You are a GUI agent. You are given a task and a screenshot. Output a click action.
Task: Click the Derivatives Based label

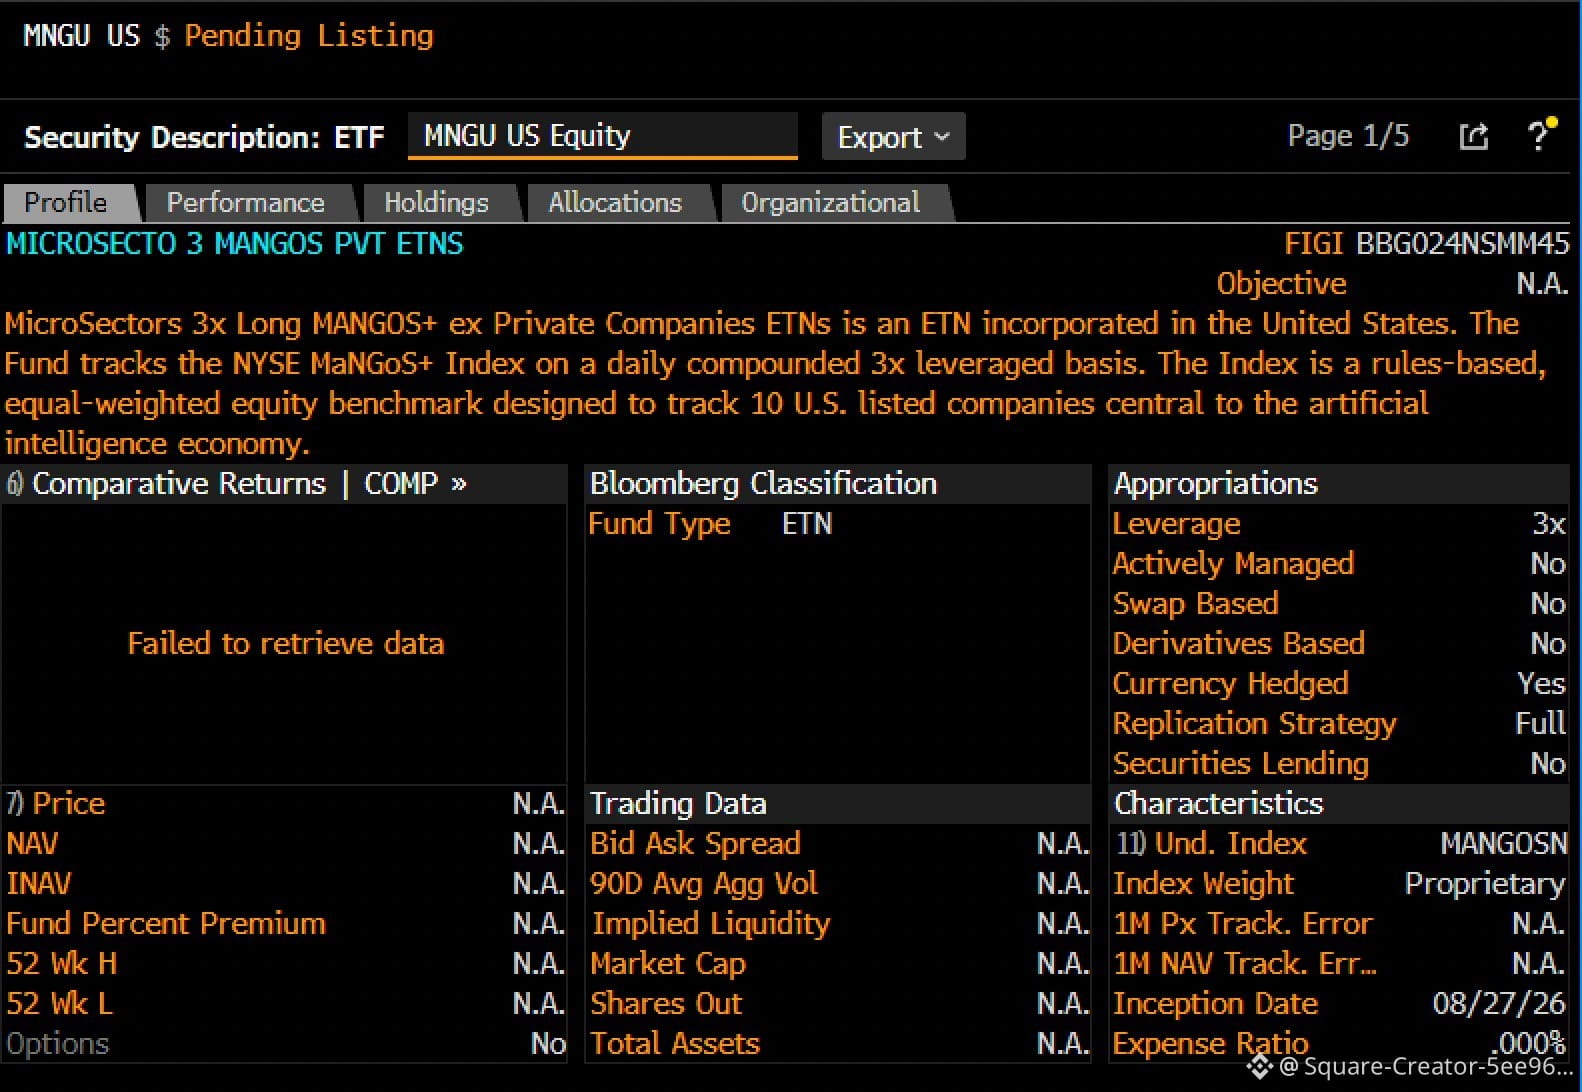point(1239,644)
